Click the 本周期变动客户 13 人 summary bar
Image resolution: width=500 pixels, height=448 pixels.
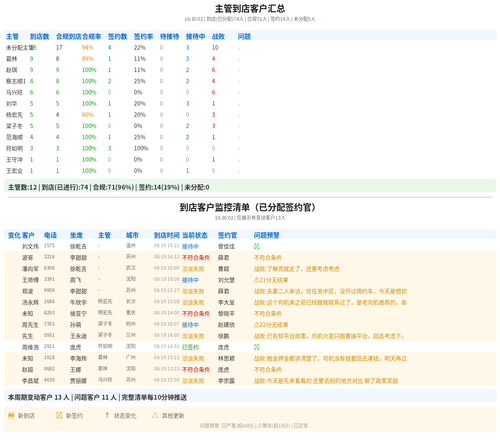(x=250, y=397)
